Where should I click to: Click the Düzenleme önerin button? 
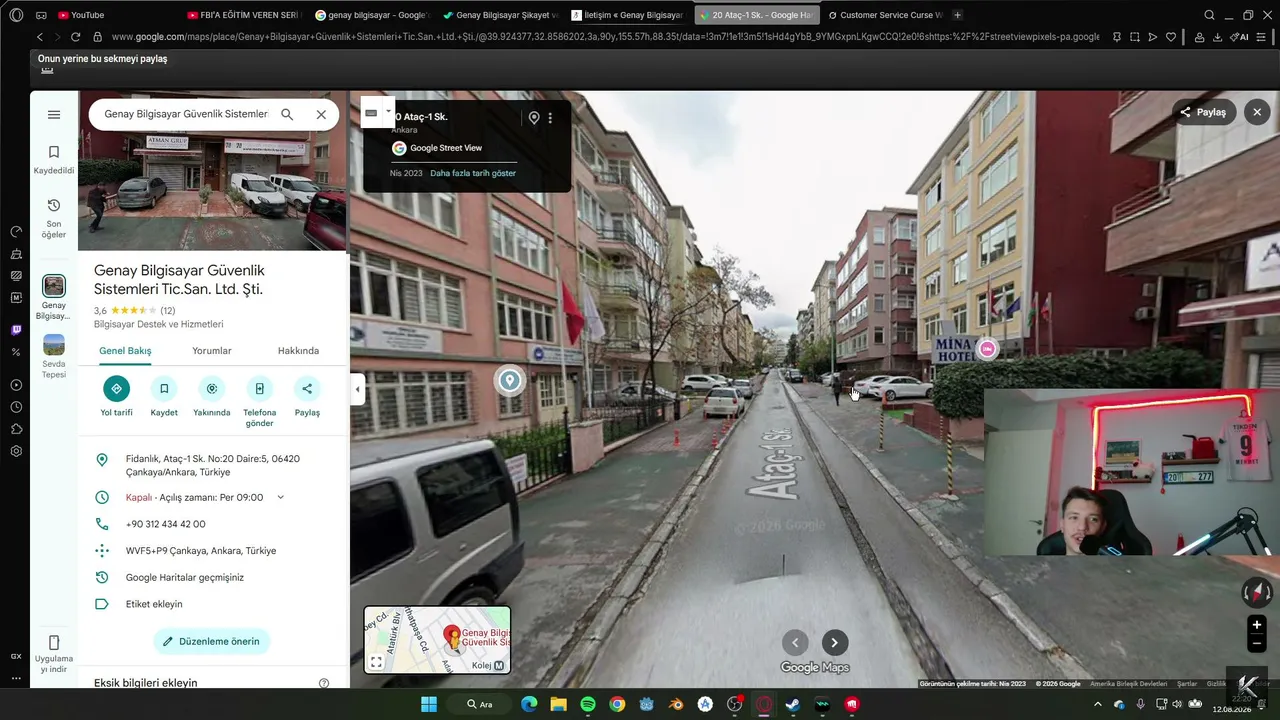[212, 641]
